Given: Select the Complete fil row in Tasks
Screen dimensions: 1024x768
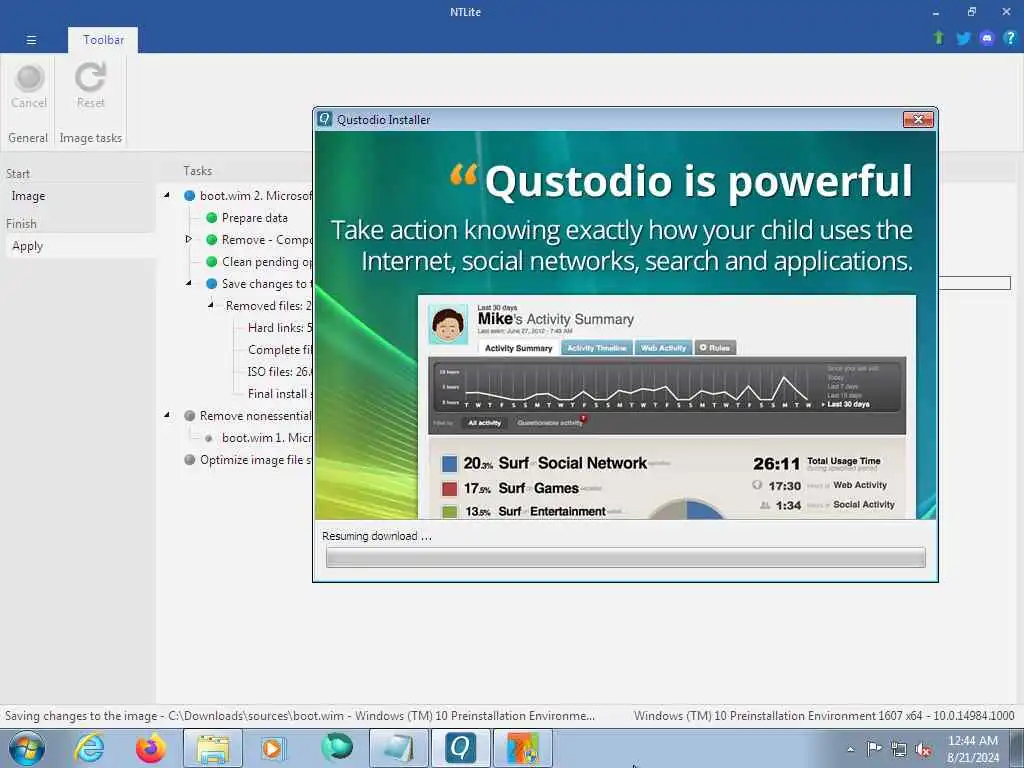Looking at the screenshot, I should click(x=280, y=350).
